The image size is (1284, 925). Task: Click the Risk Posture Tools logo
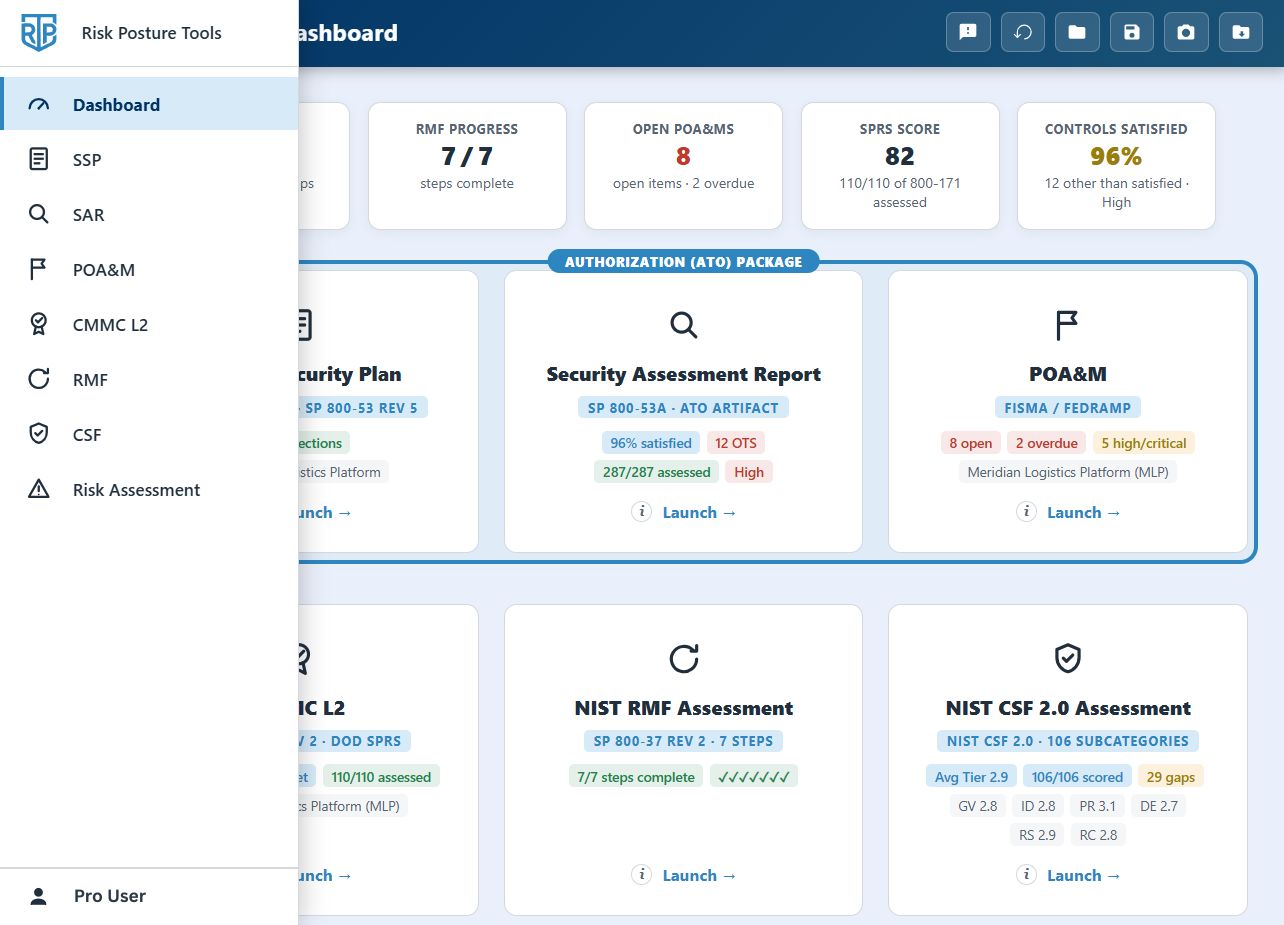[39, 33]
